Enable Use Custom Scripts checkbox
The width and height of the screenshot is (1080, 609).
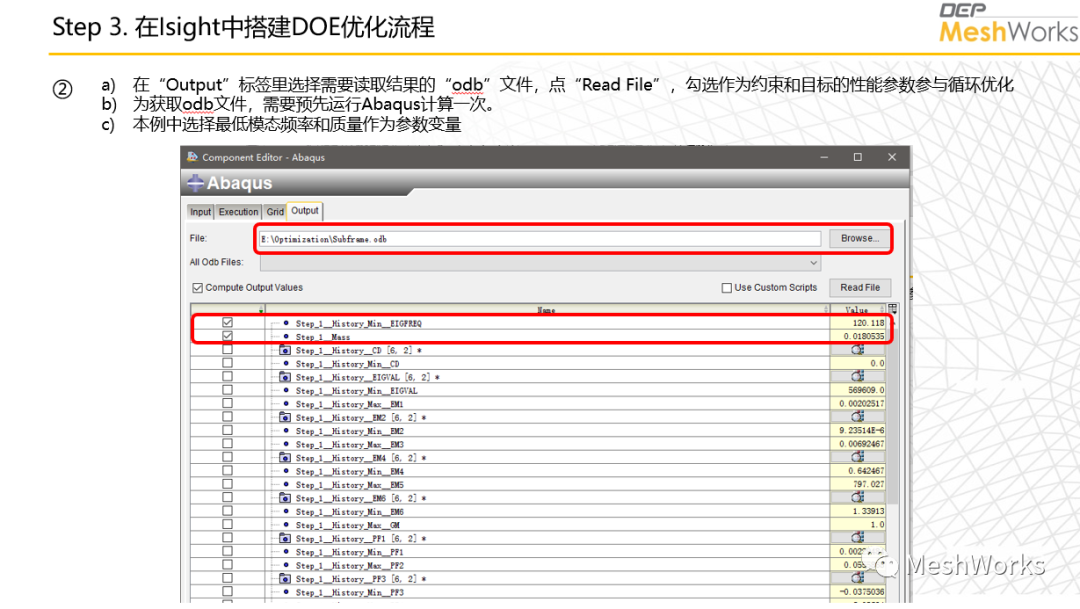click(727, 287)
